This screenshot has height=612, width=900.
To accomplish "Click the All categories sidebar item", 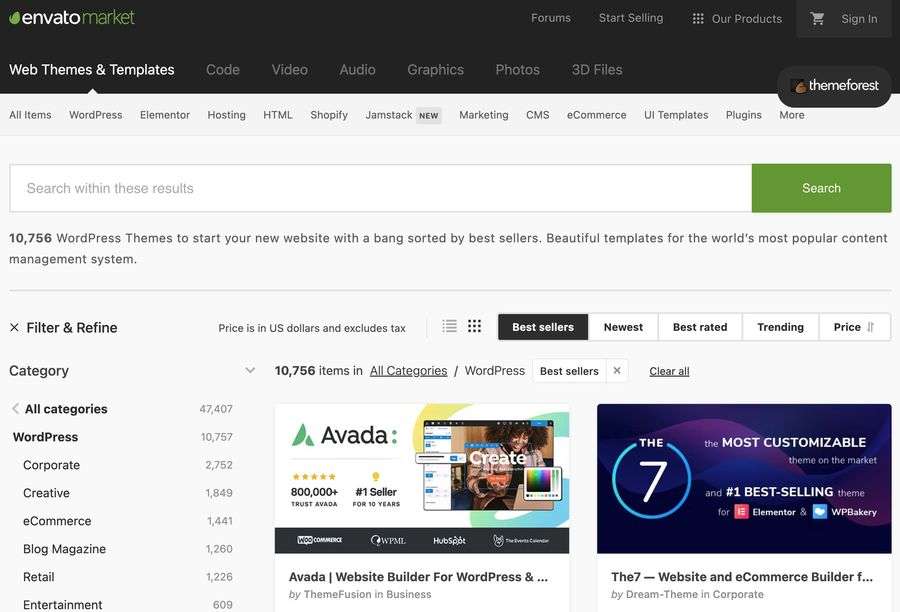I will [66, 409].
